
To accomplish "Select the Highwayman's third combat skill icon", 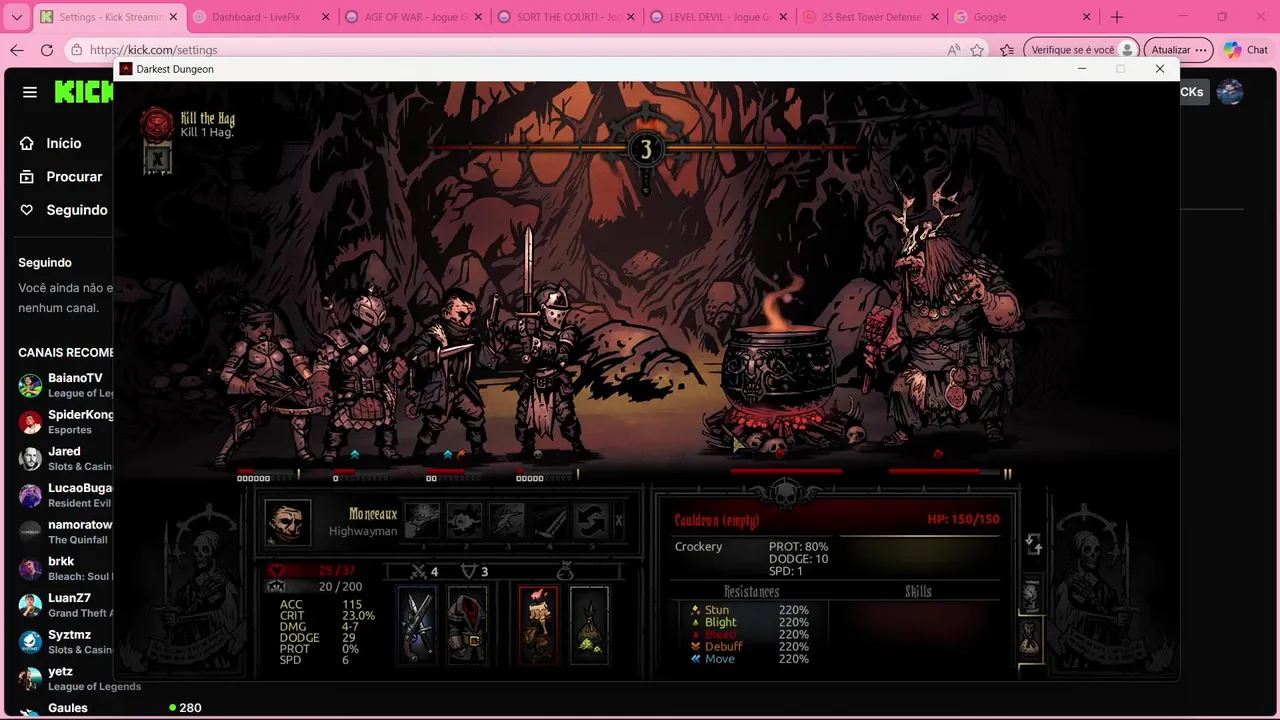I will coord(507,520).
